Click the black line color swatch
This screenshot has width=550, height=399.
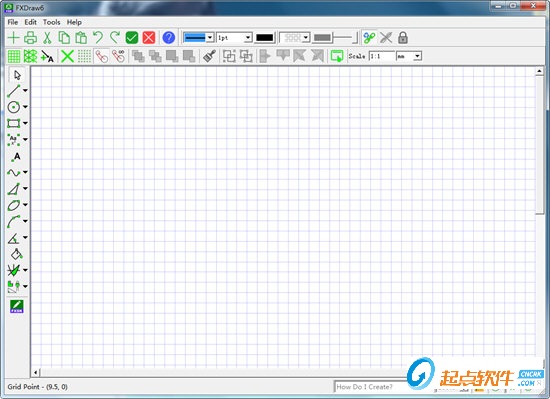[x=265, y=38]
